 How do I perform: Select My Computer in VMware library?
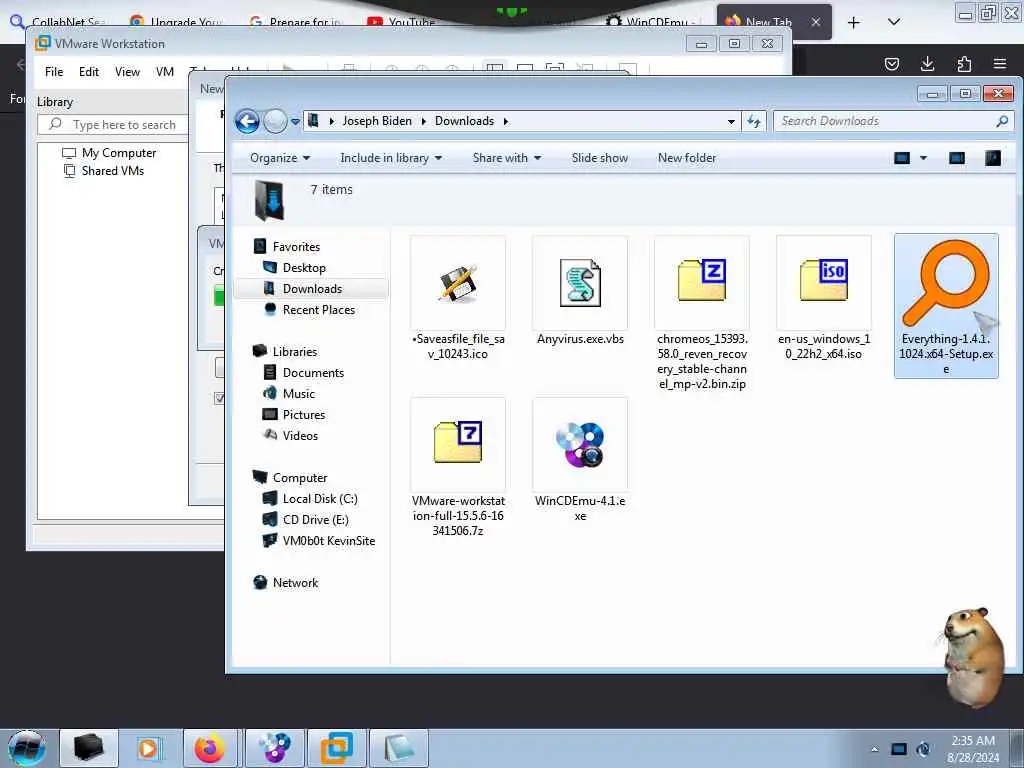(109, 153)
